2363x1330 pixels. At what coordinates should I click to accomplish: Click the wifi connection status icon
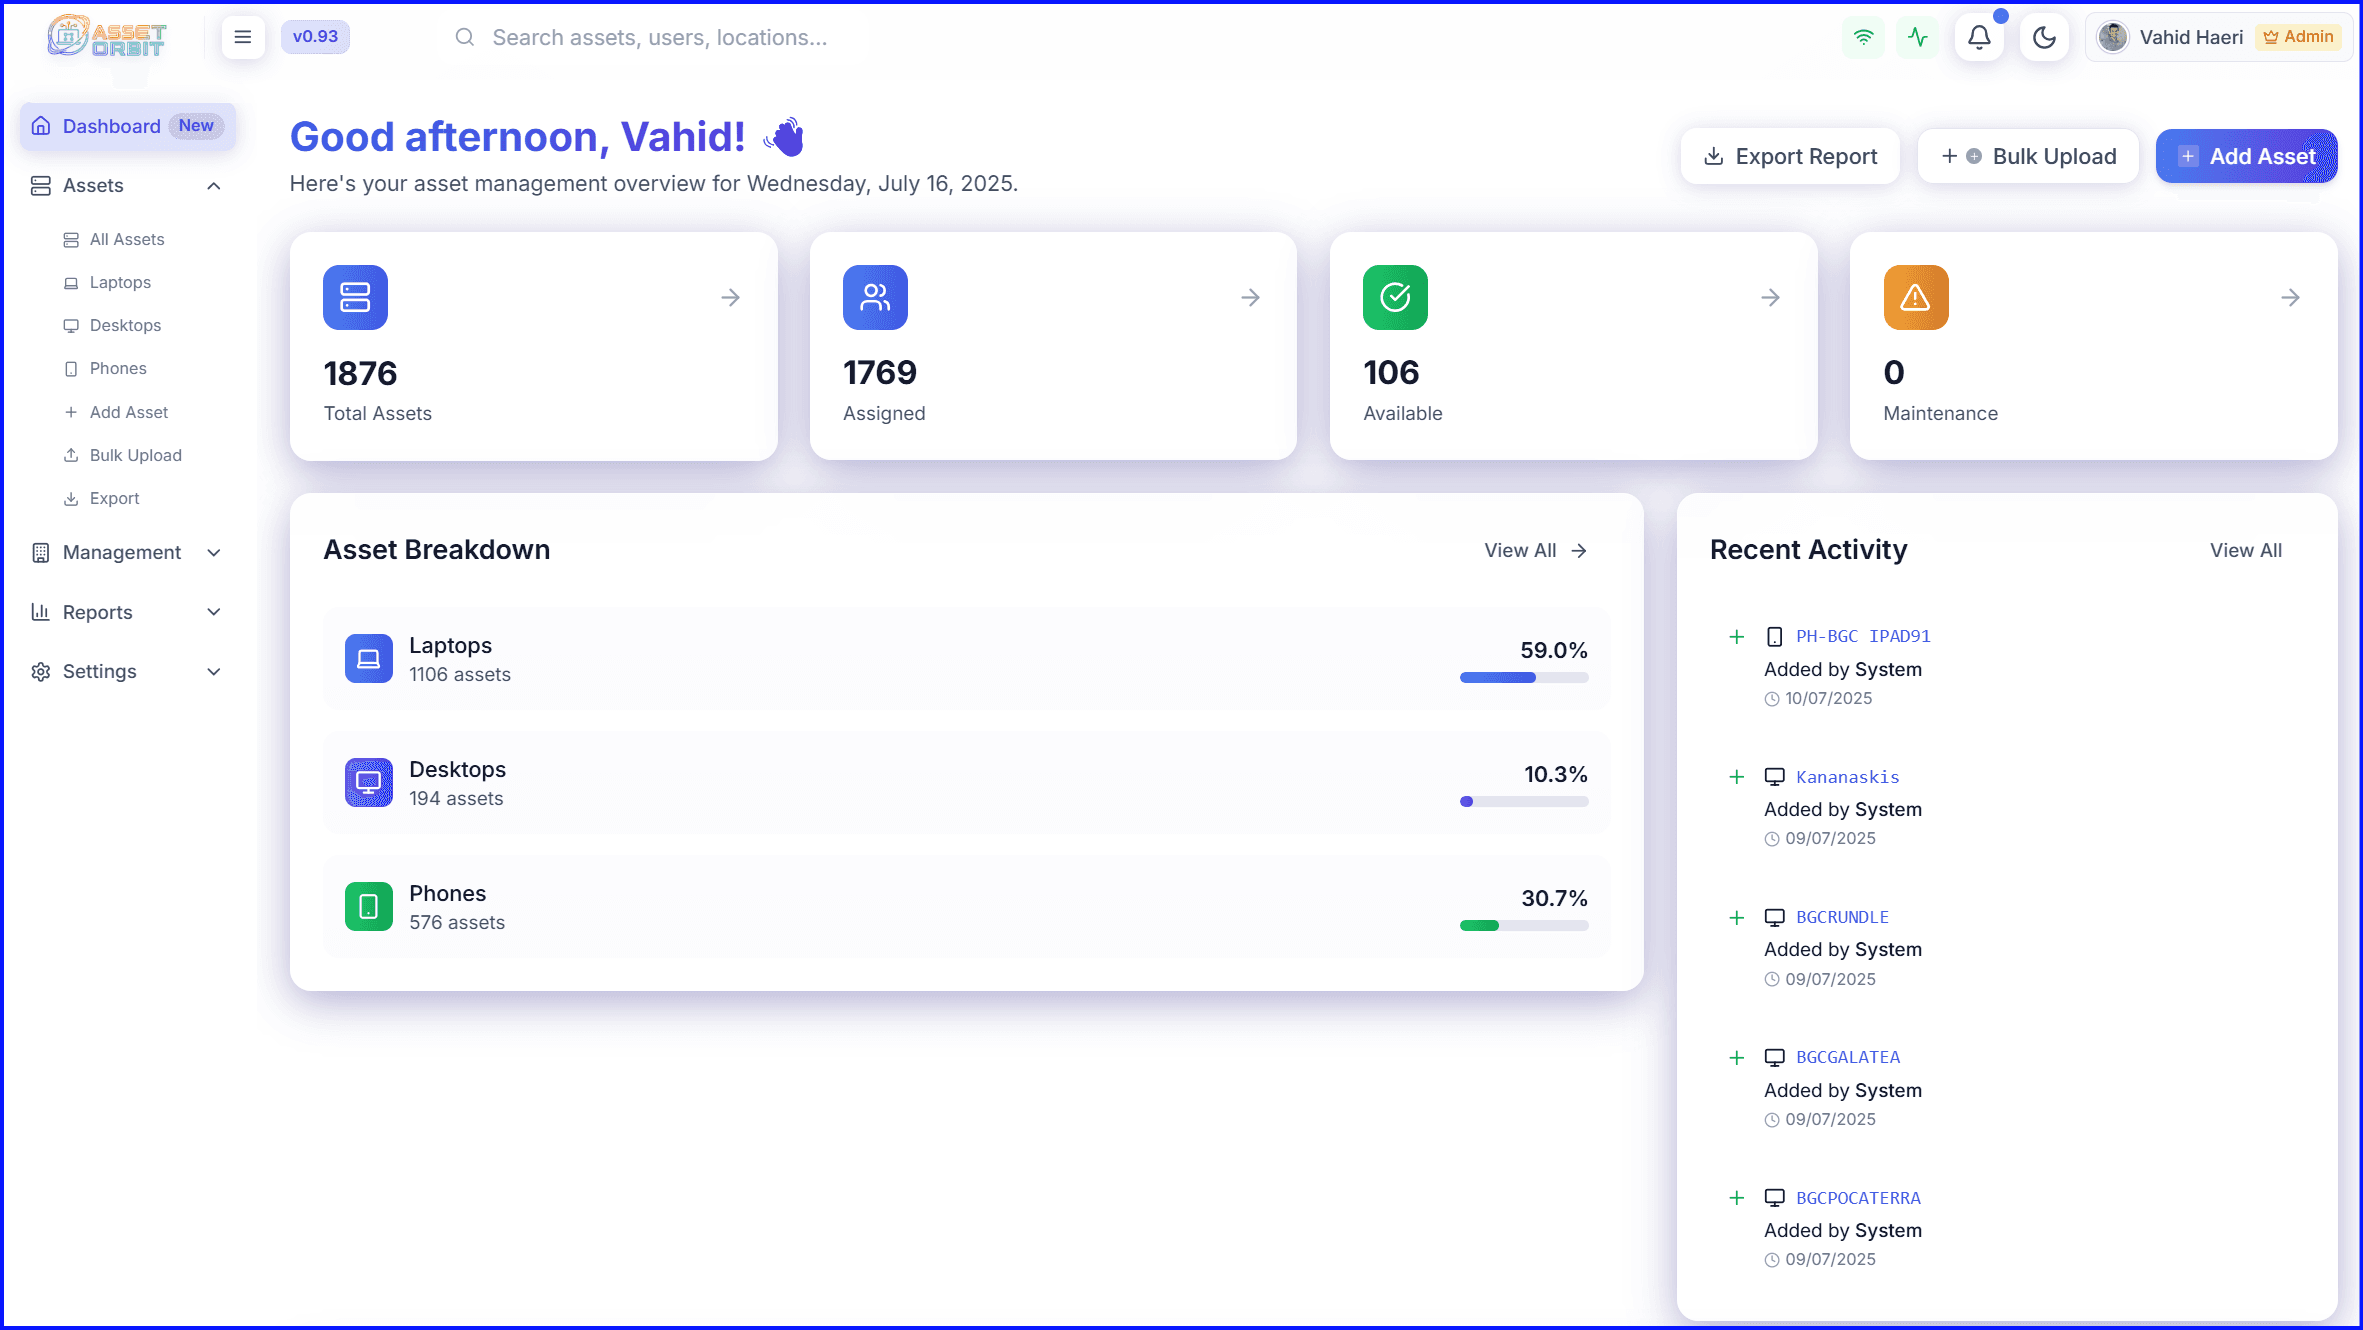point(1863,38)
